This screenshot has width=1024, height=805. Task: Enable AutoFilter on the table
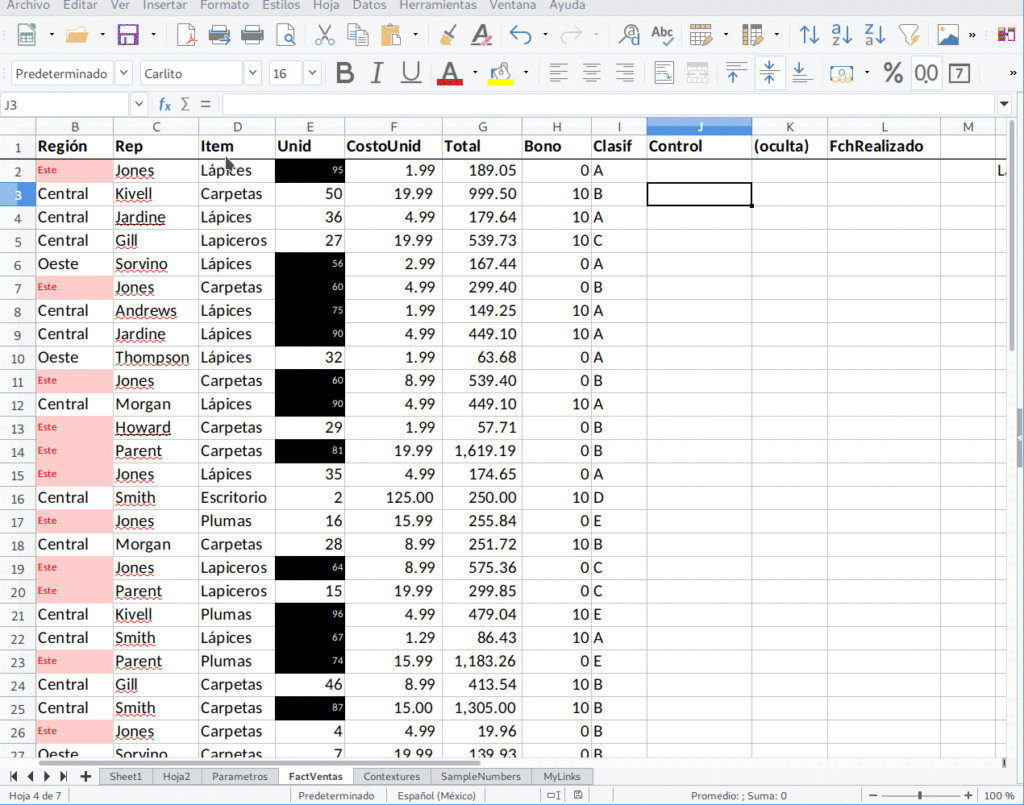908,33
